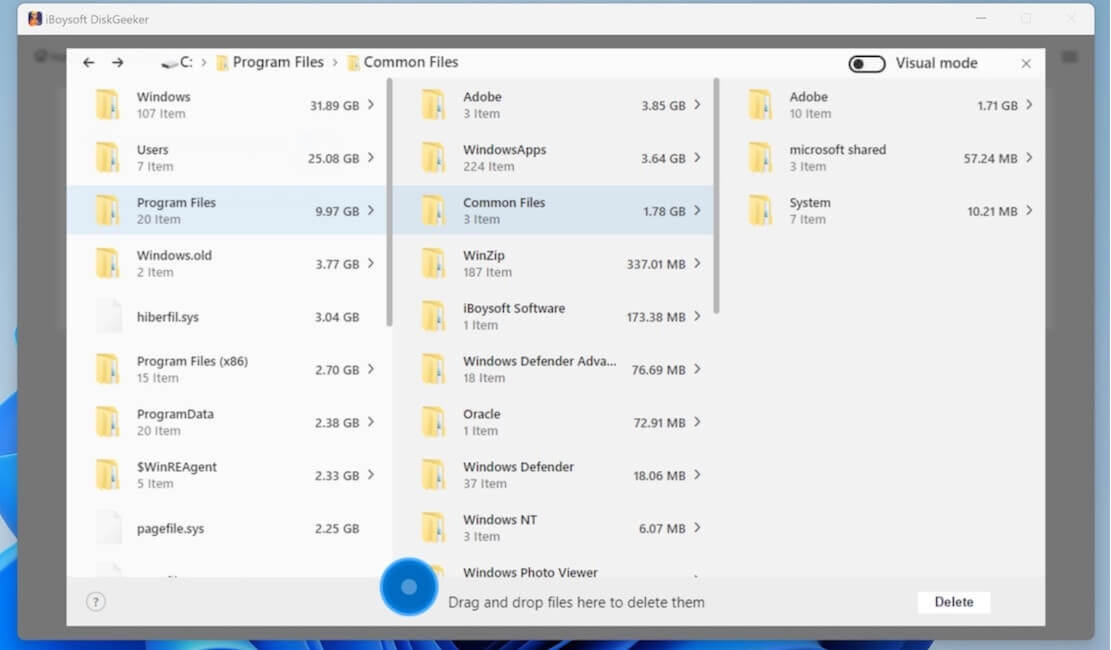Expand the Users folder chevron

(x=371, y=158)
